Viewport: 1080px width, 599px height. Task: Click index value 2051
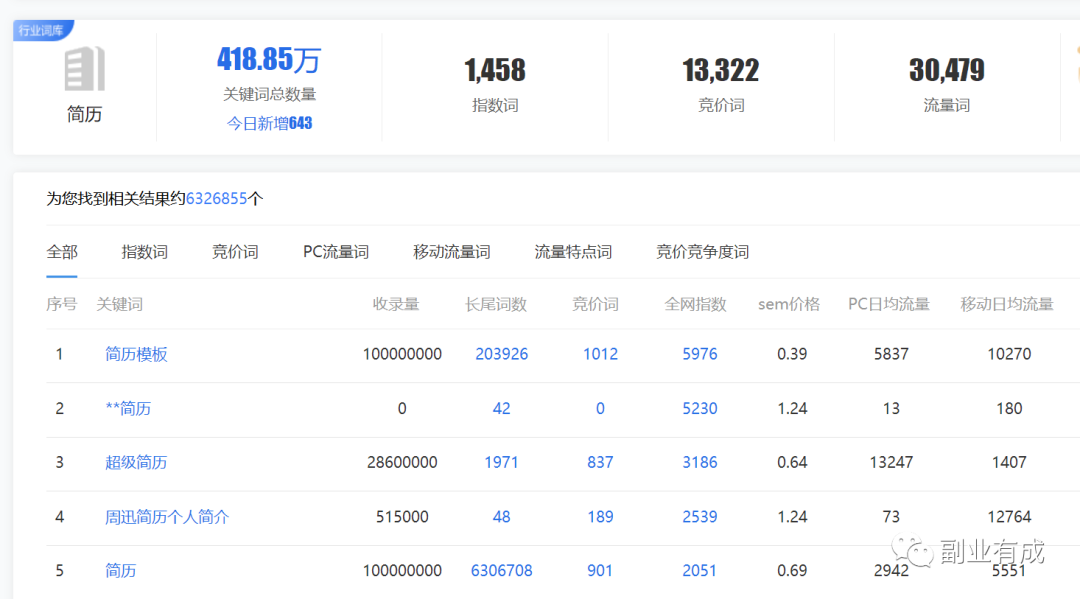(700, 570)
